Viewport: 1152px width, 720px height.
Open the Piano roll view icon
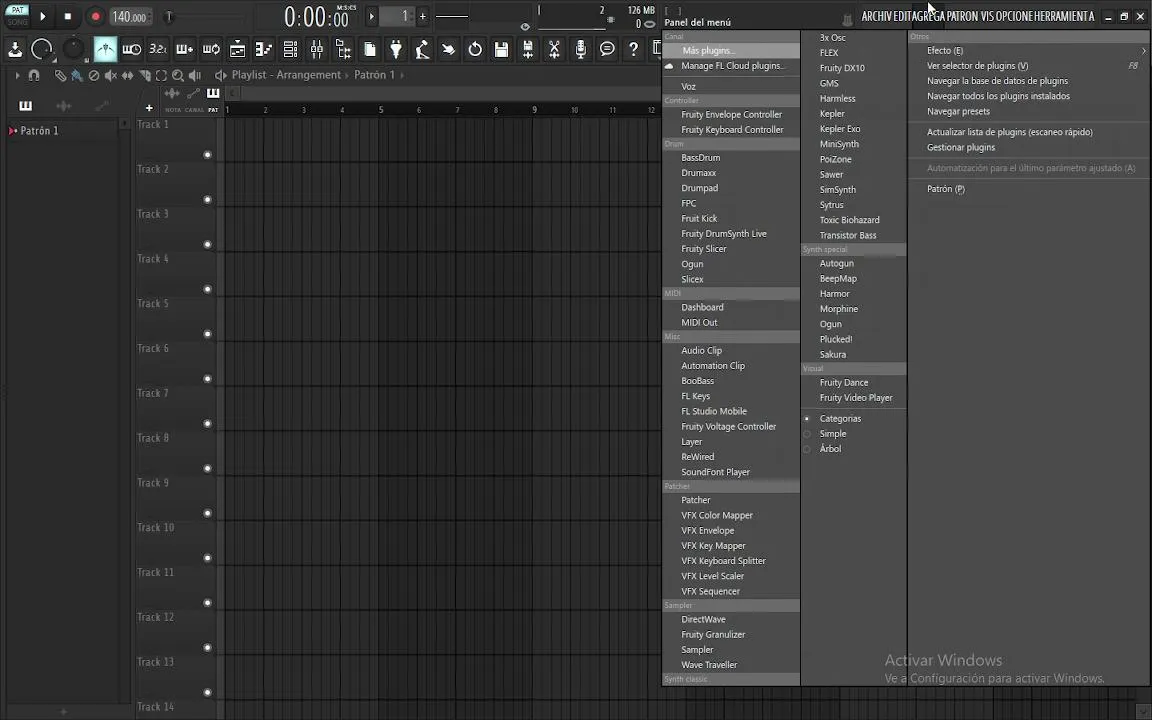coord(264,49)
